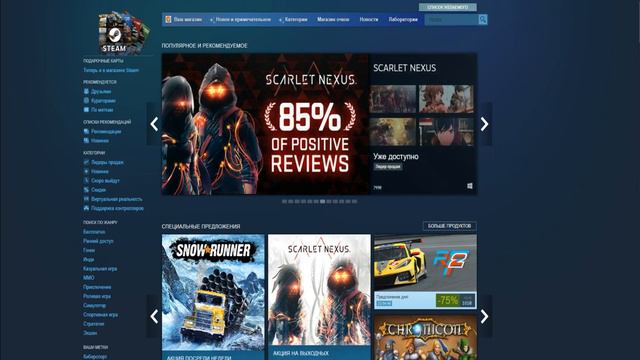This screenshot has height=360, width=640.
Task: Browse the Спортивная игра genre
Action: (100, 315)
